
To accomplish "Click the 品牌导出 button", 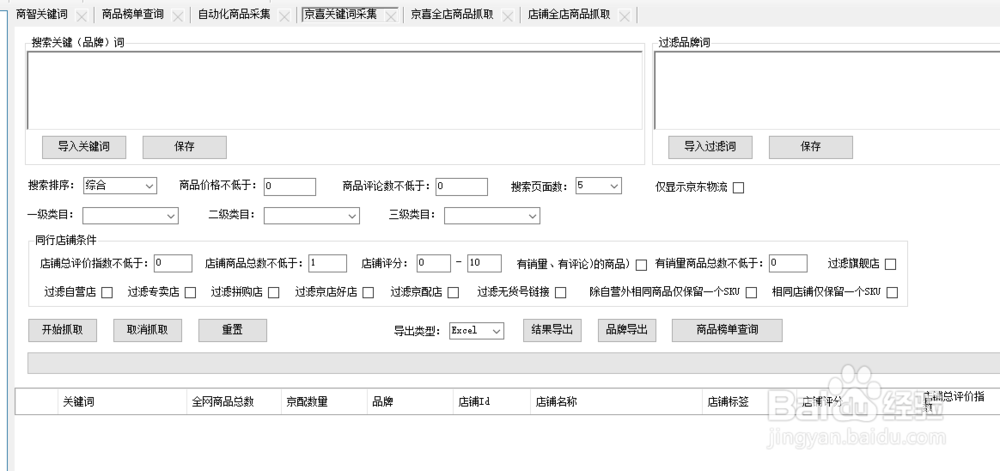I will click(627, 330).
